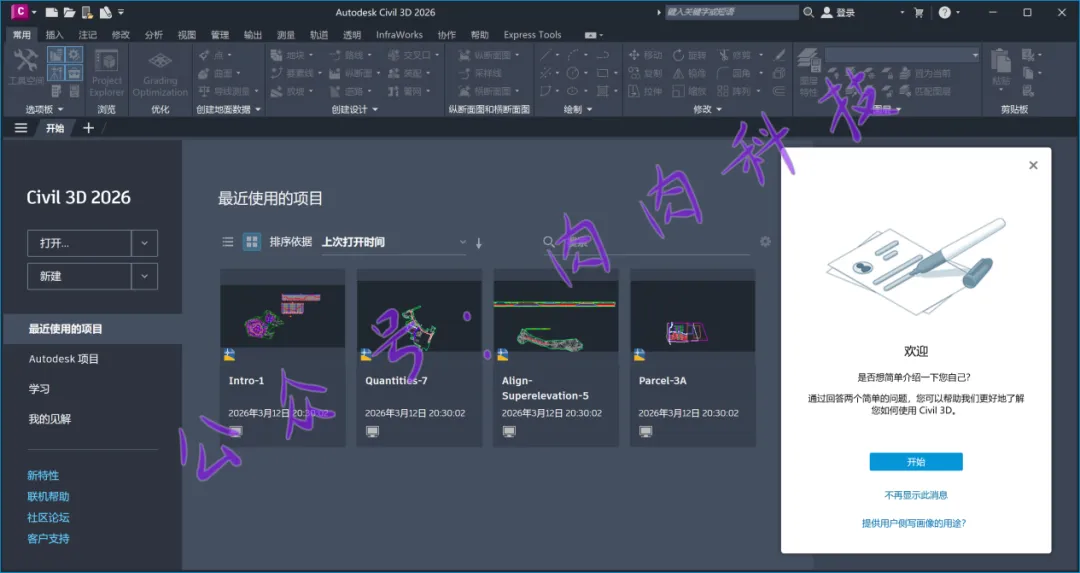Switch recent projects to list view

click(228, 242)
